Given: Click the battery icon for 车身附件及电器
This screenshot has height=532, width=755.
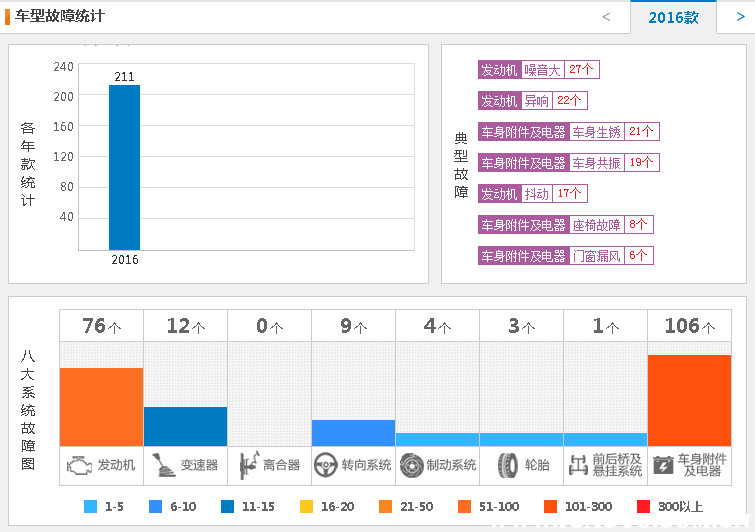Looking at the screenshot, I should point(663,465).
